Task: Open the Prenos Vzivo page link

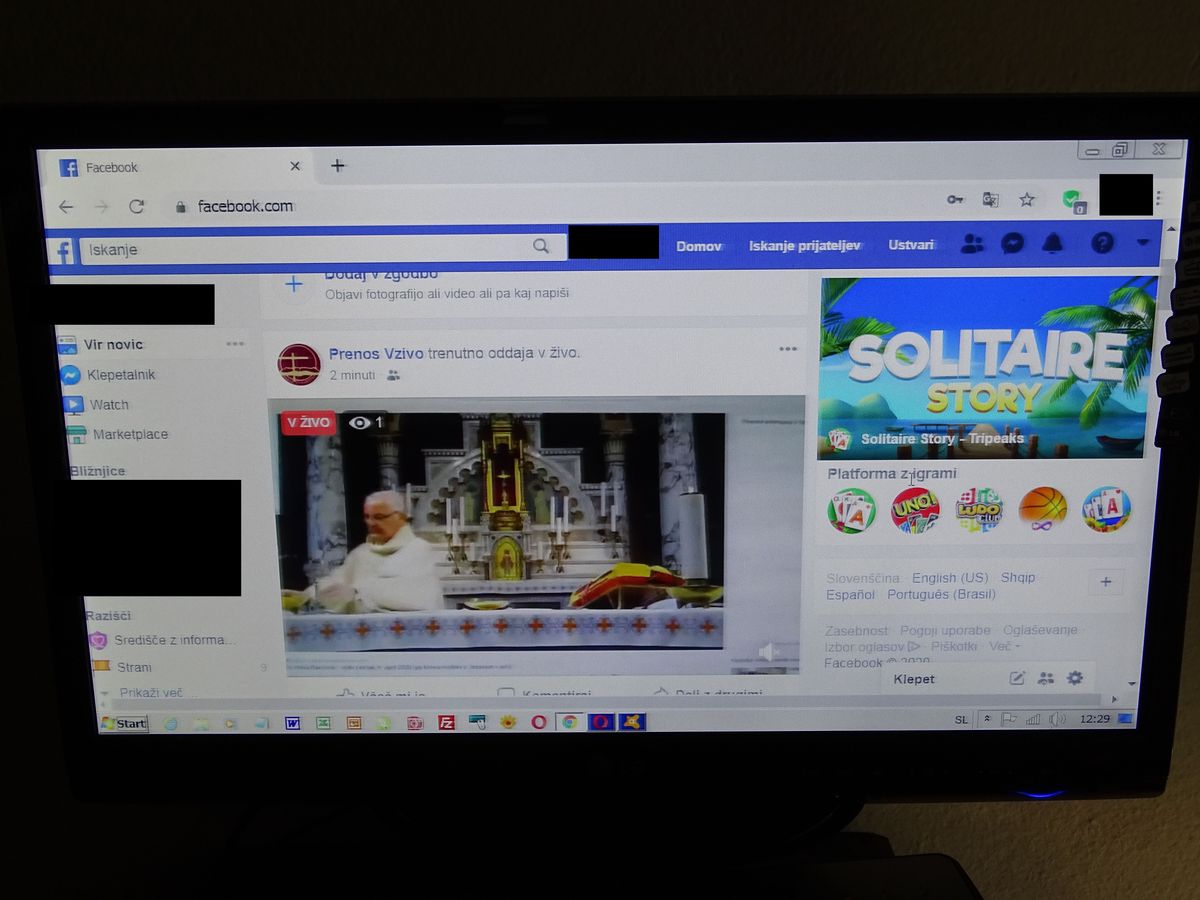Action: [x=376, y=353]
